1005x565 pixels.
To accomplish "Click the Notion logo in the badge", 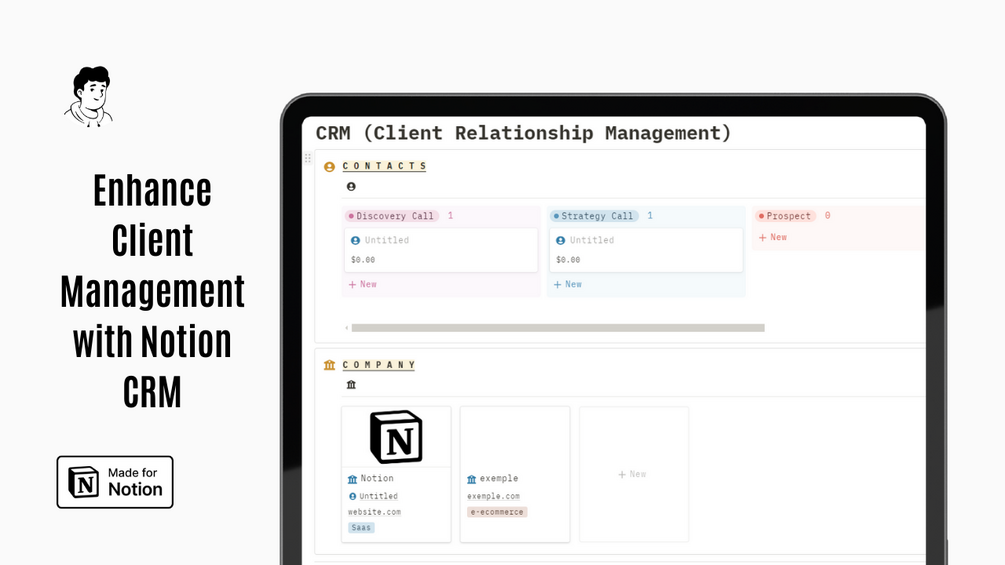I will (x=83, y=482).
